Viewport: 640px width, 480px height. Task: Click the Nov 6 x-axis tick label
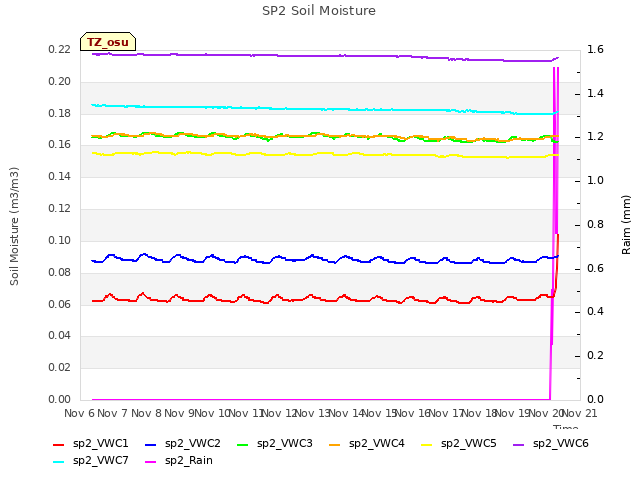tap(79, 413)
